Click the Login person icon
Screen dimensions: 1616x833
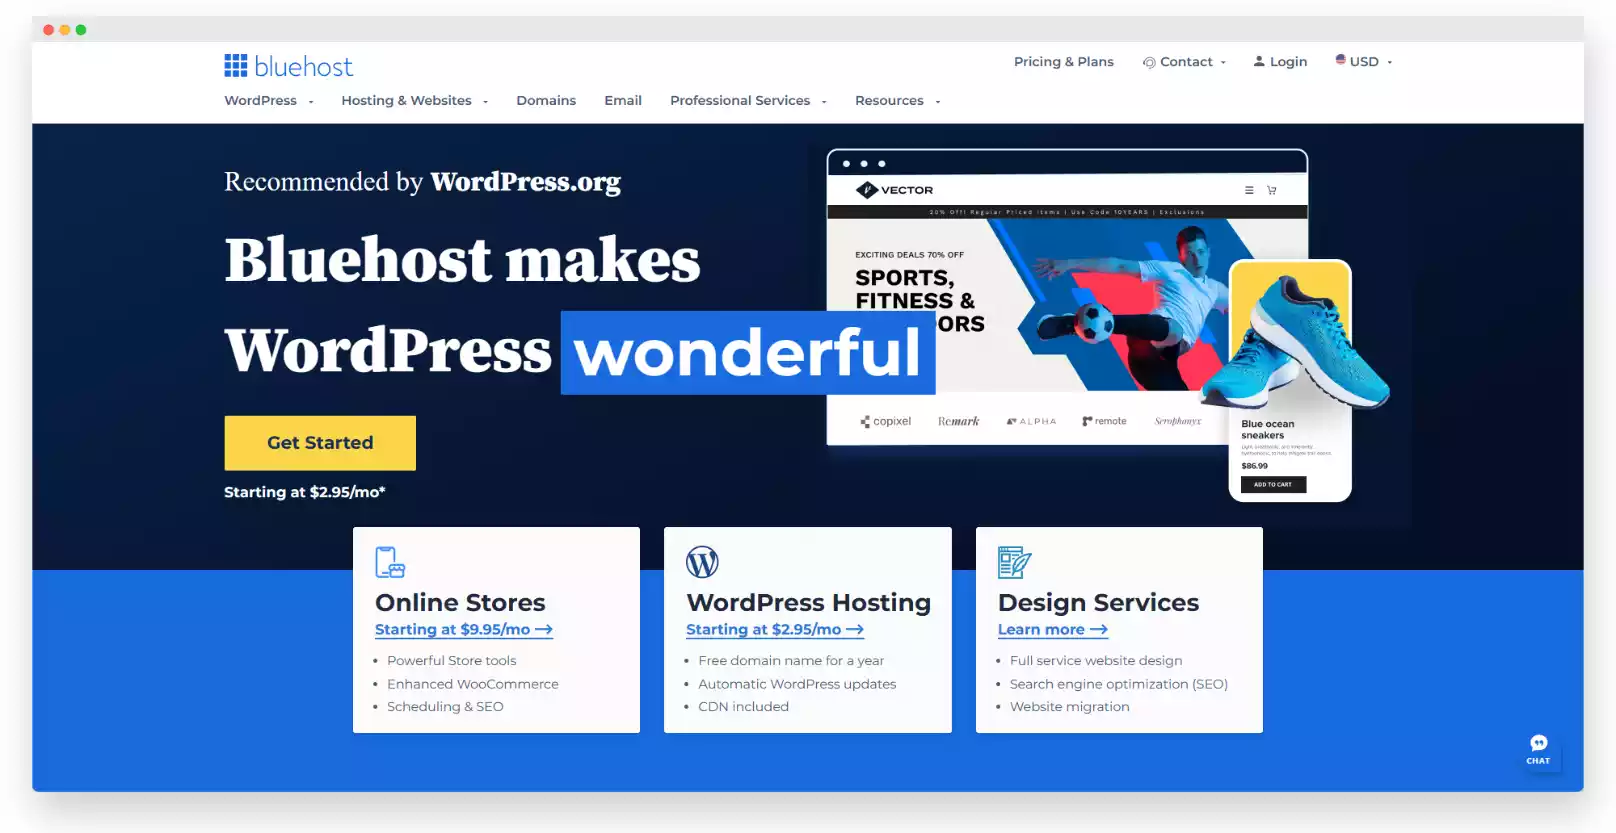click(x=1259, y=61)
